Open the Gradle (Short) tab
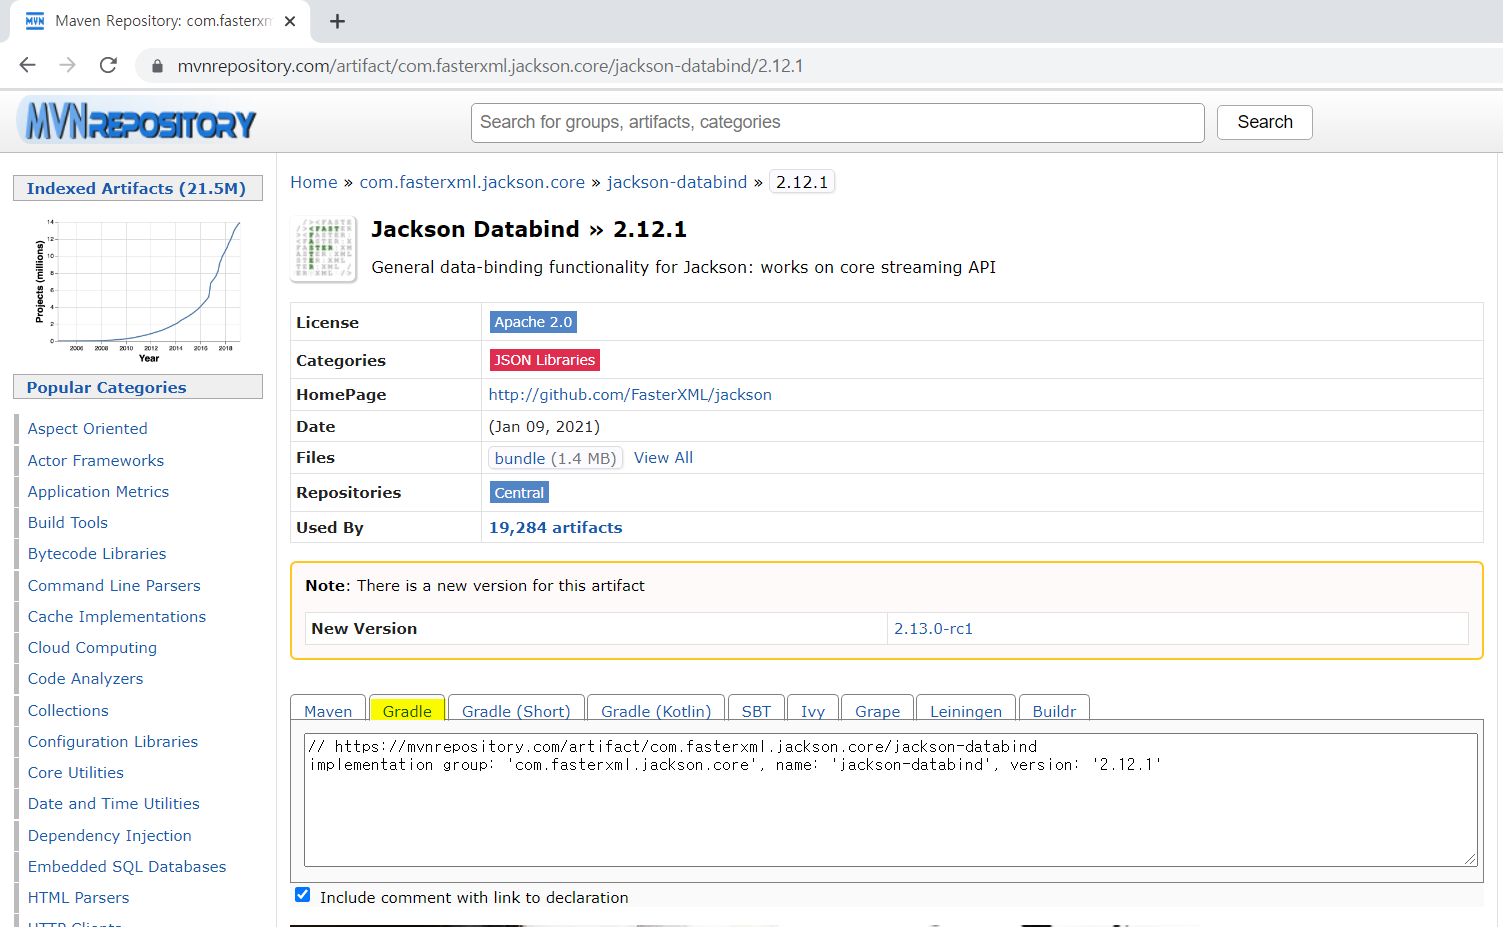 [x=516, y=710]
